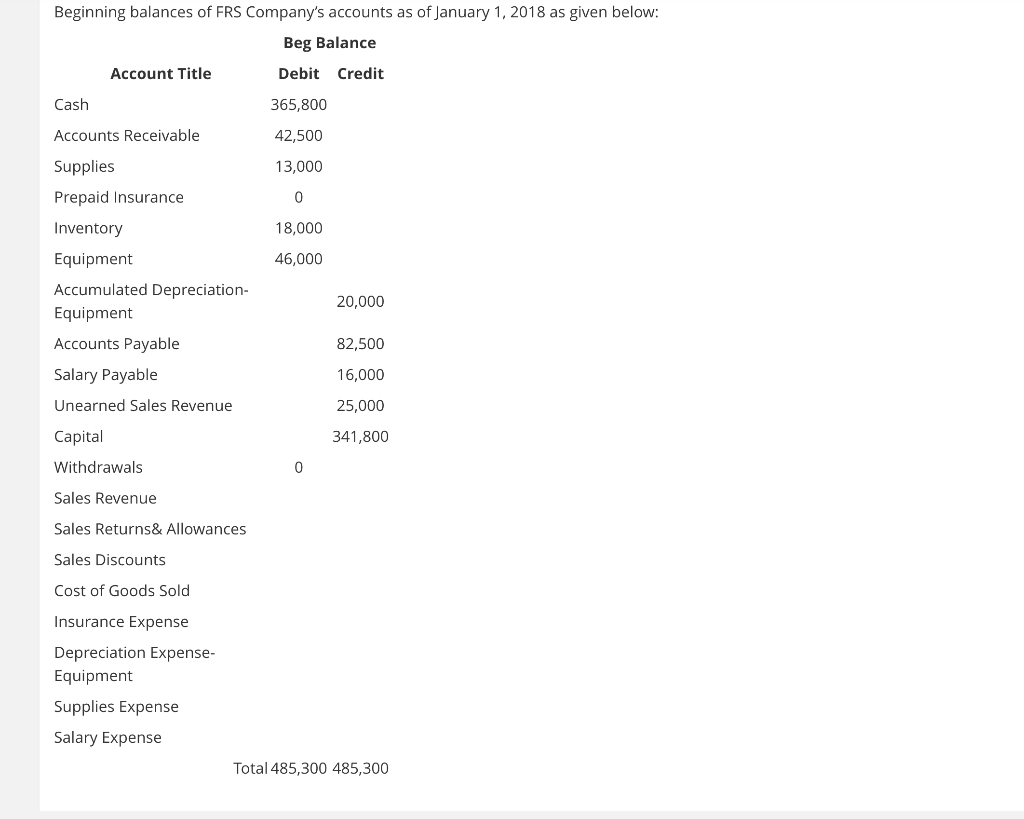The width and height of the screenshot is (1024, 819).
Task: Select the Sales Returns& Allowances entry
Action: click(150, 528)
